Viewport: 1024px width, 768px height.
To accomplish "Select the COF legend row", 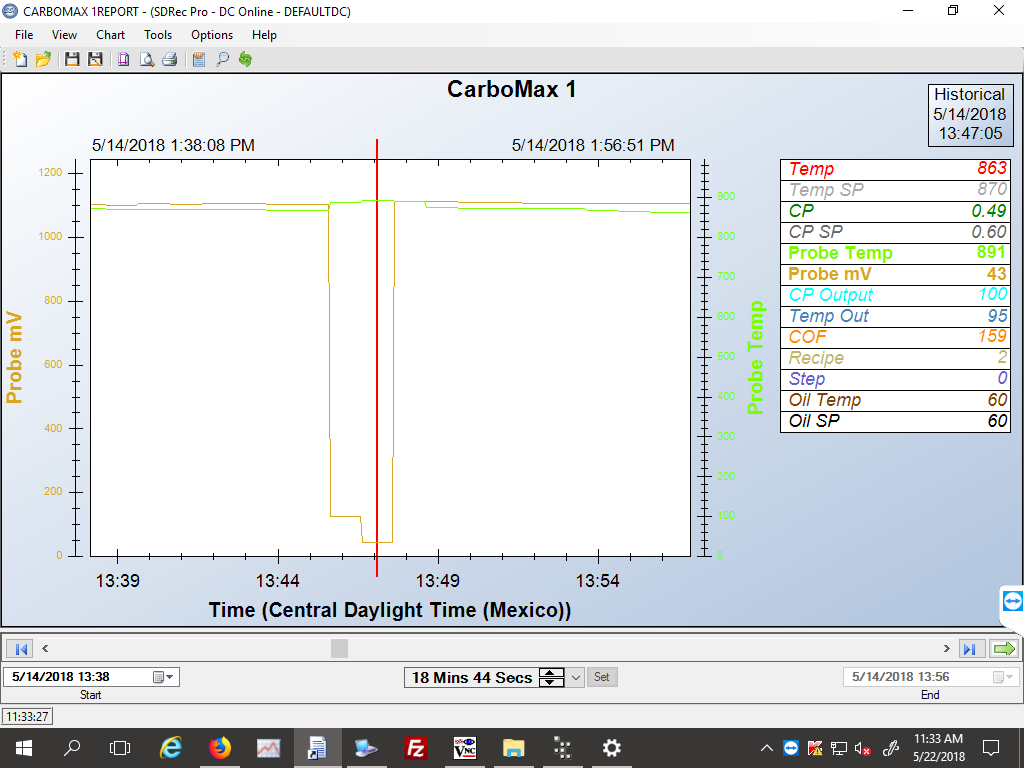I will (x=895, y=337).
